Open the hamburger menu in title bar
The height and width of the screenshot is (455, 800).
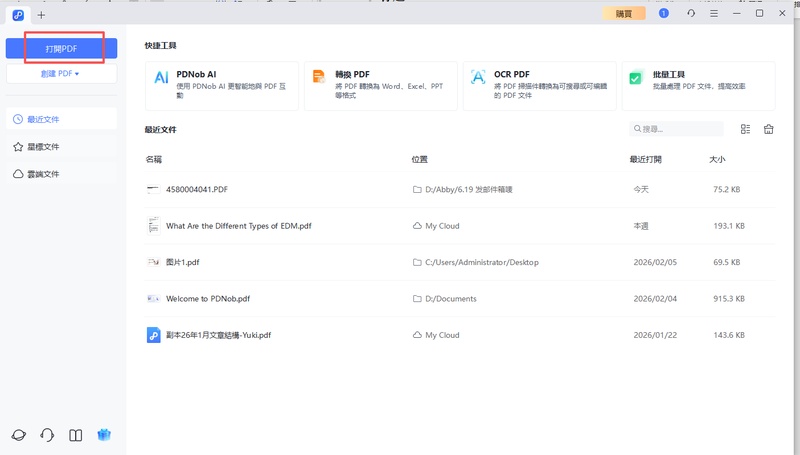click(713, 14)
